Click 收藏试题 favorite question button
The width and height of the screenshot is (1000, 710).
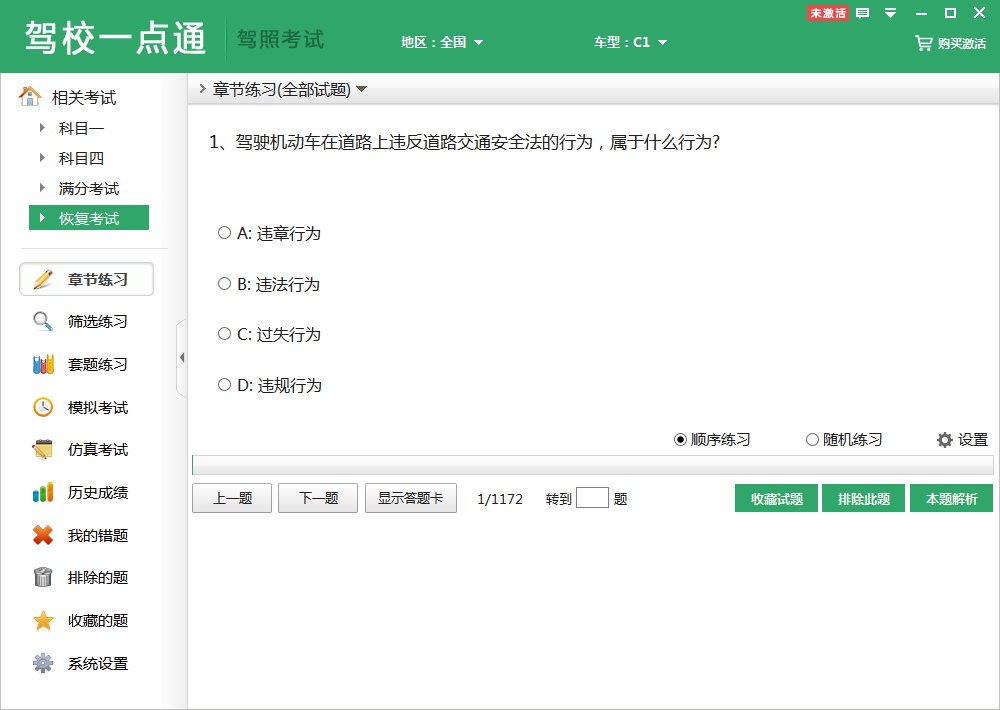(x=776, y=497)
